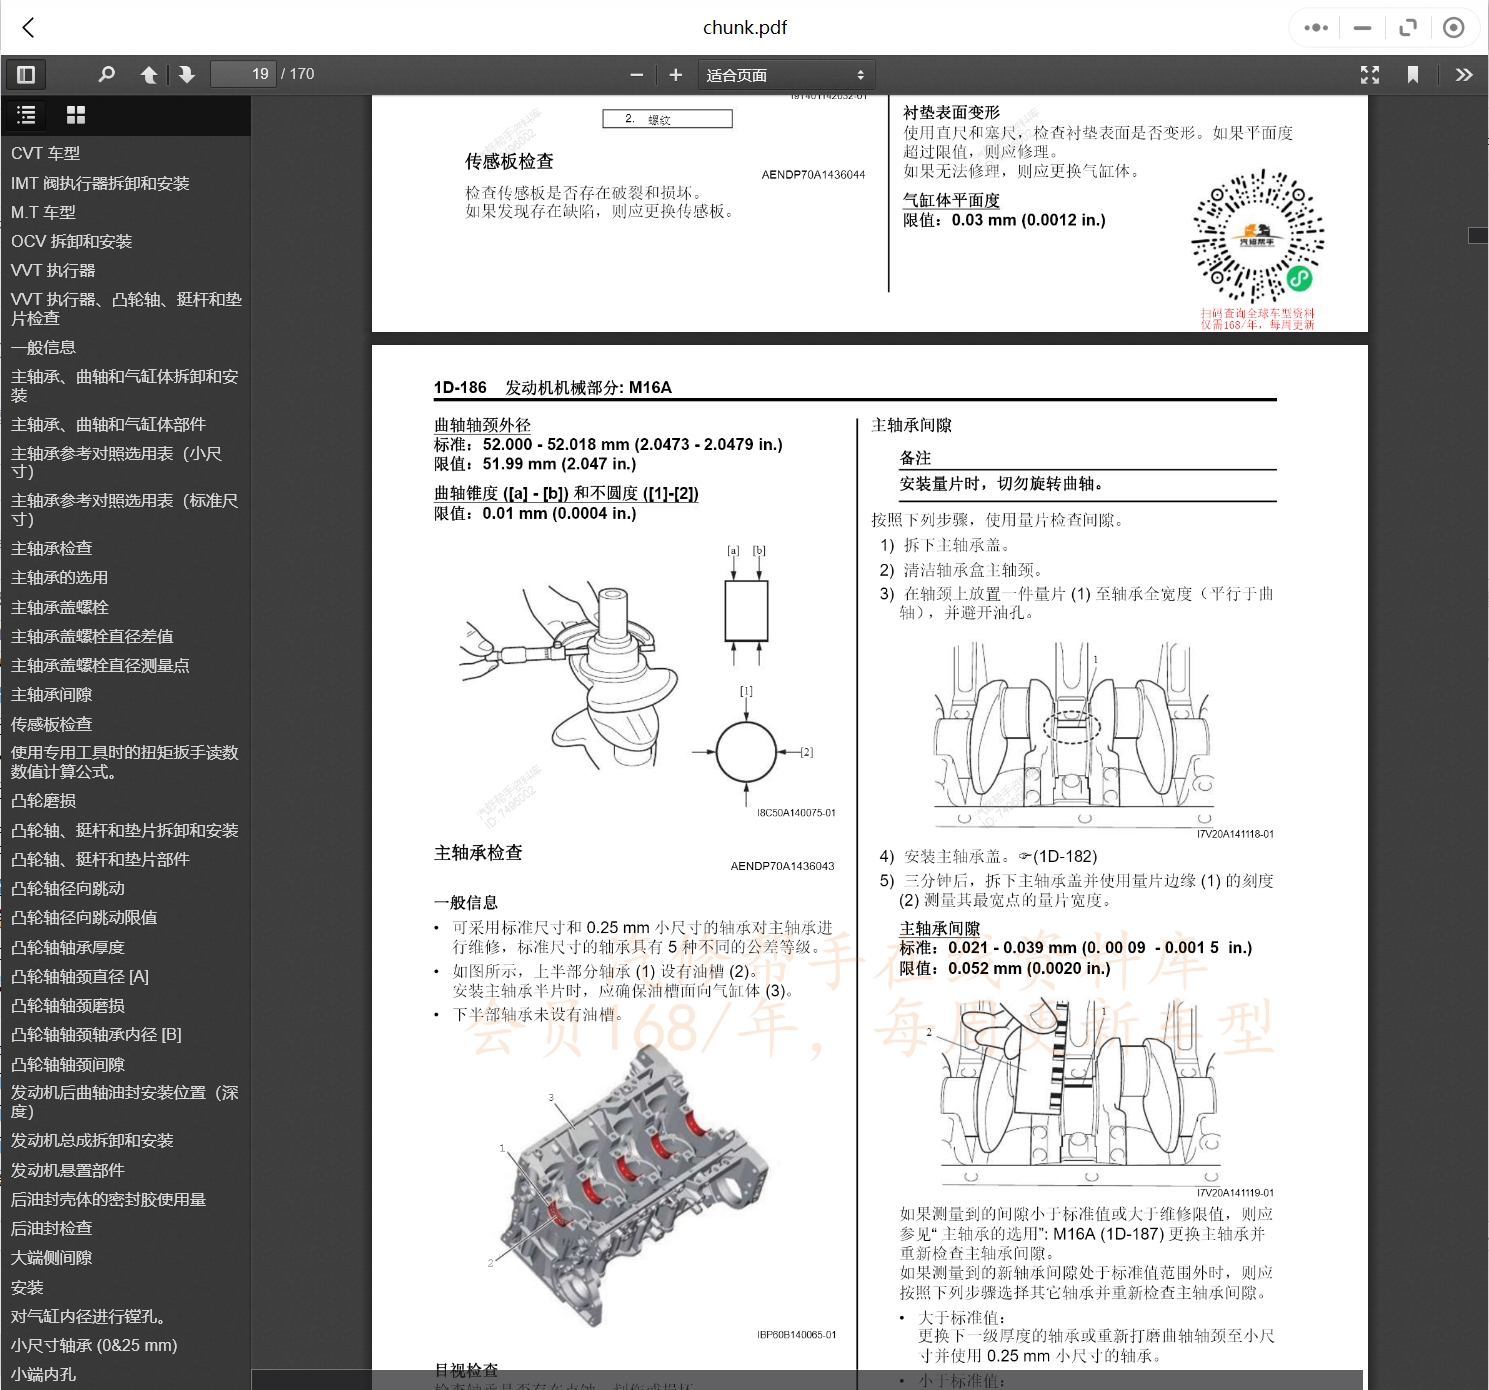Go to the next page
Image resolution: width=1489 pixels, height=1390 pixels.
(x=188, y=74)
